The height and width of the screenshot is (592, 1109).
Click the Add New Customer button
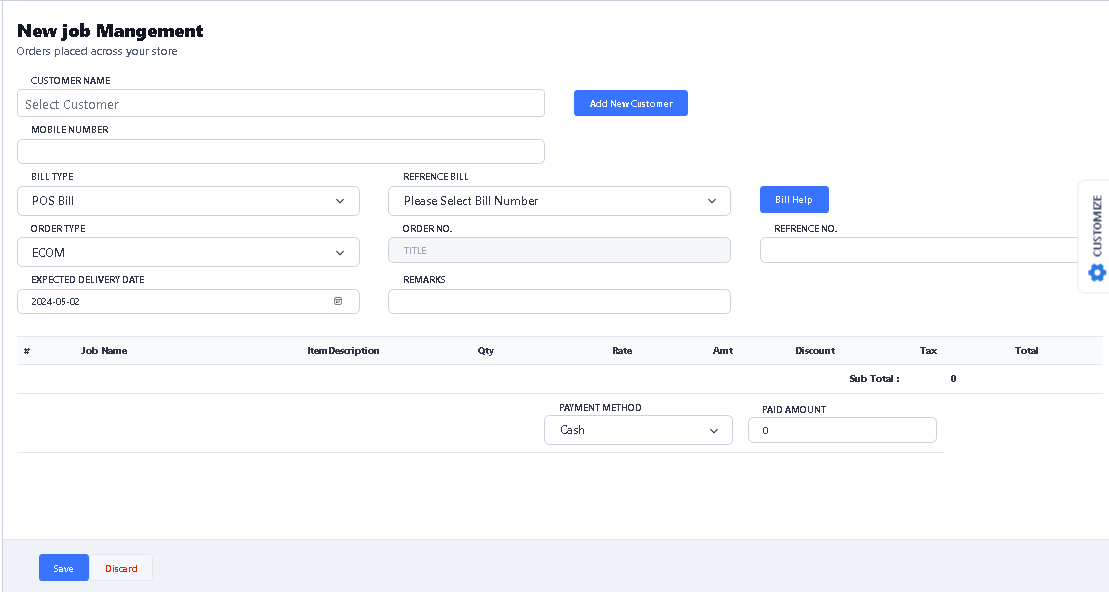point(630,103)
